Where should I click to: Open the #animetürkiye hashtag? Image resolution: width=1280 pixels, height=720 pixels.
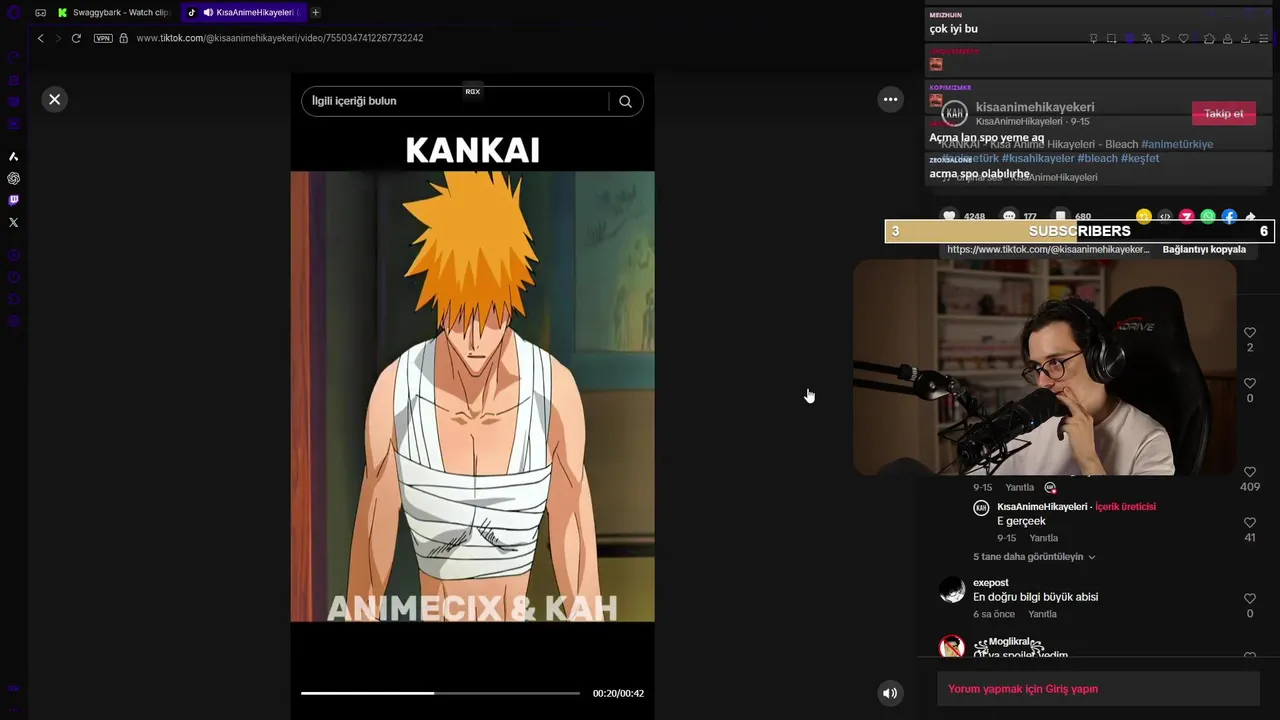tap(1177, 144)
